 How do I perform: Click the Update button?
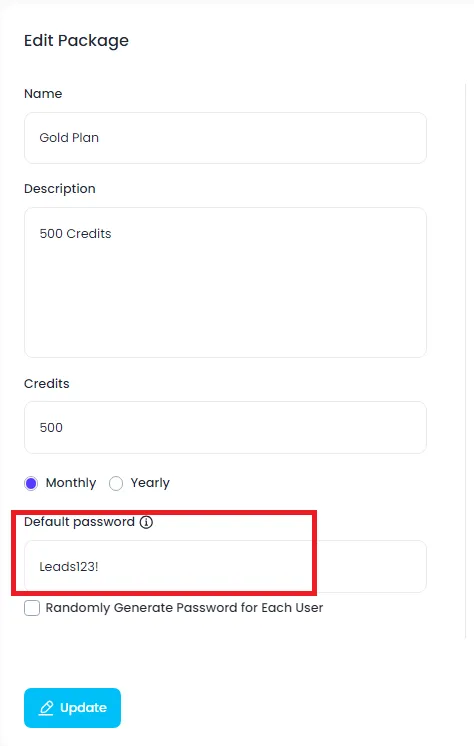coord(72,708)
